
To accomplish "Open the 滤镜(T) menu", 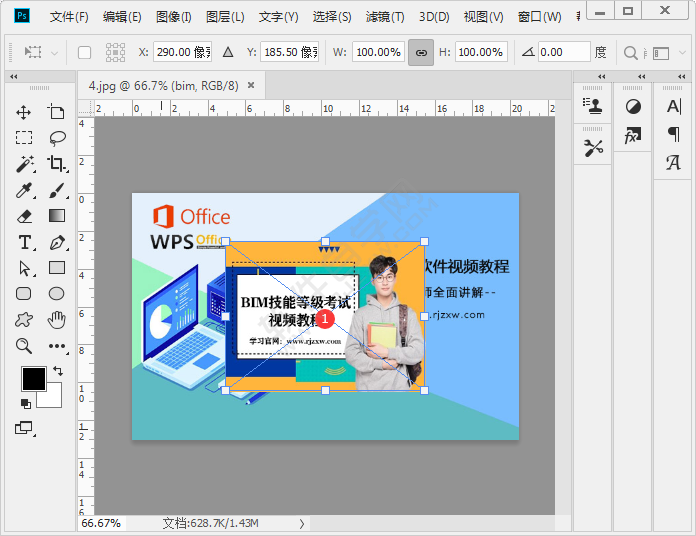I will pyautogui.click(x=385, y=17).
